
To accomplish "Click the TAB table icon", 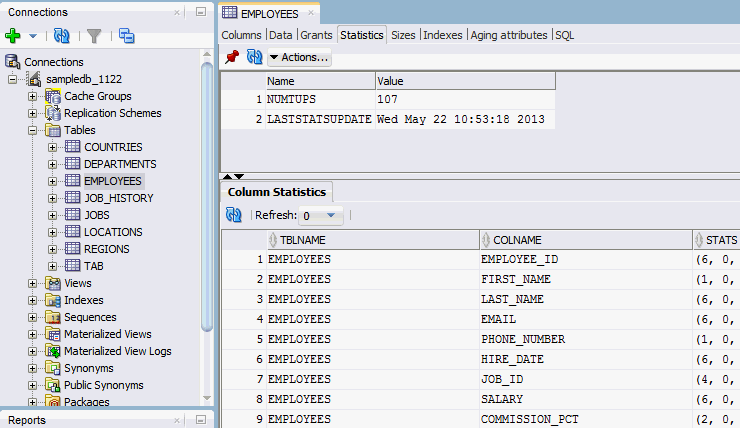I will (72, 266).
